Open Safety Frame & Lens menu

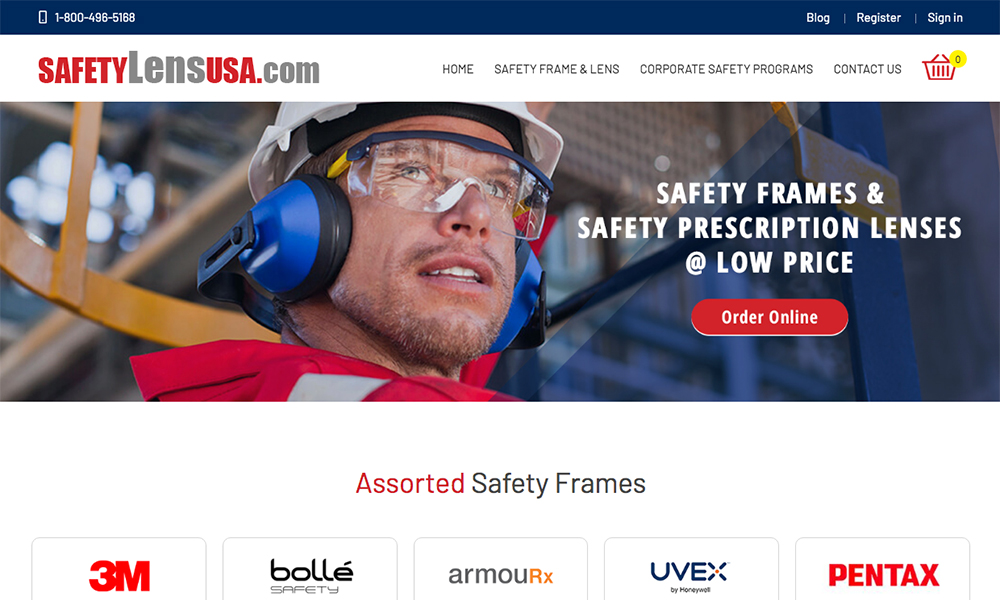[557, 69]
